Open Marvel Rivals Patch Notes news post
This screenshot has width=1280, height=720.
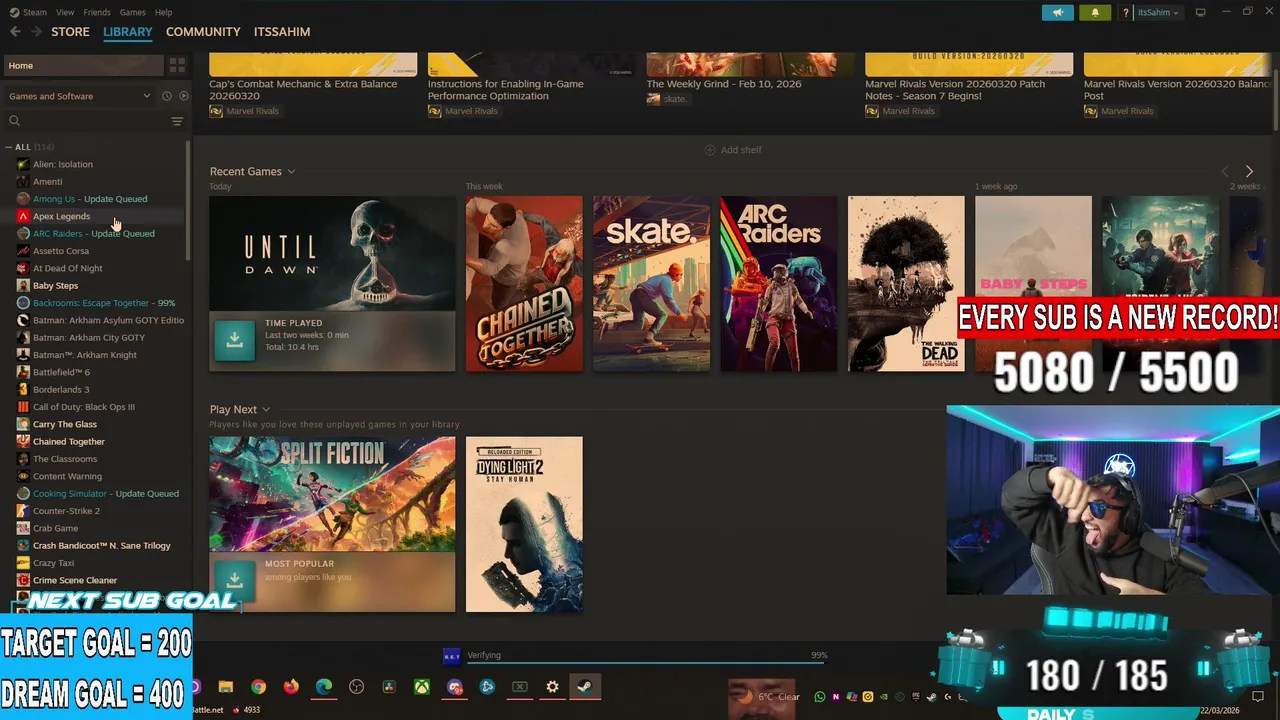pyautogui.click(x=969, y=85)
